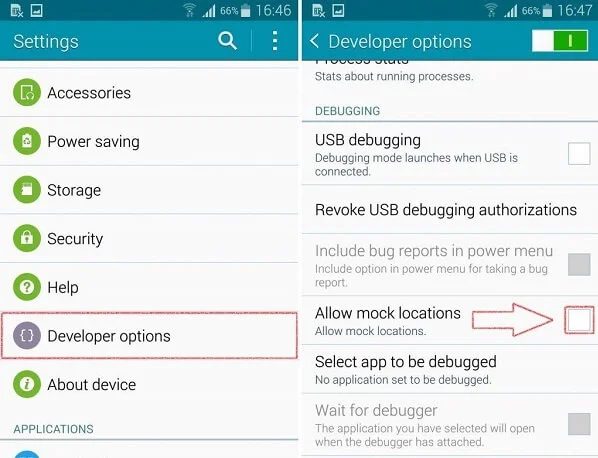Tap the Security padlock icon
The height and width of the screenshot is (458, 598).
click(x=27, y=238)
